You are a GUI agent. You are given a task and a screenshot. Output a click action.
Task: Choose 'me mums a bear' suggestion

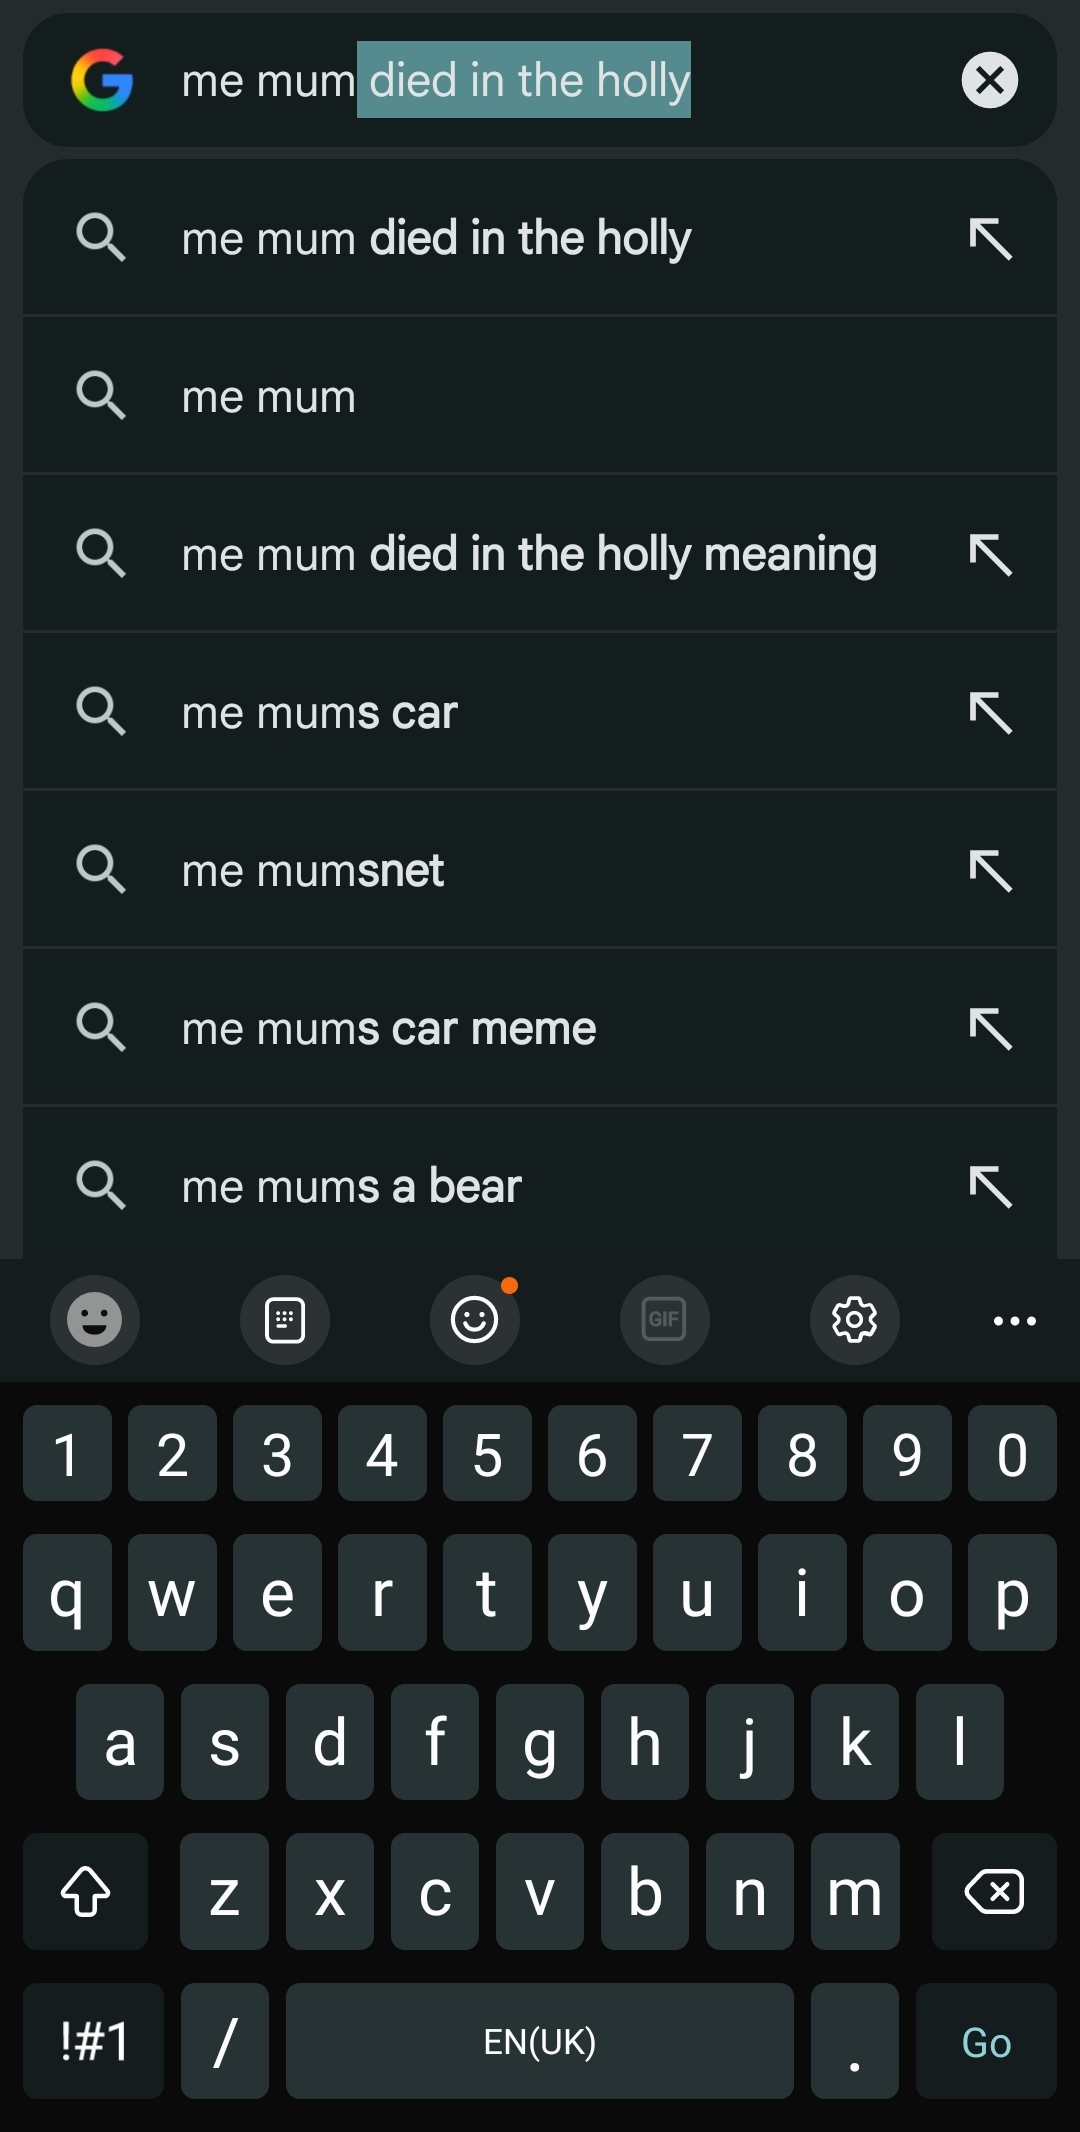(352, 1187)
